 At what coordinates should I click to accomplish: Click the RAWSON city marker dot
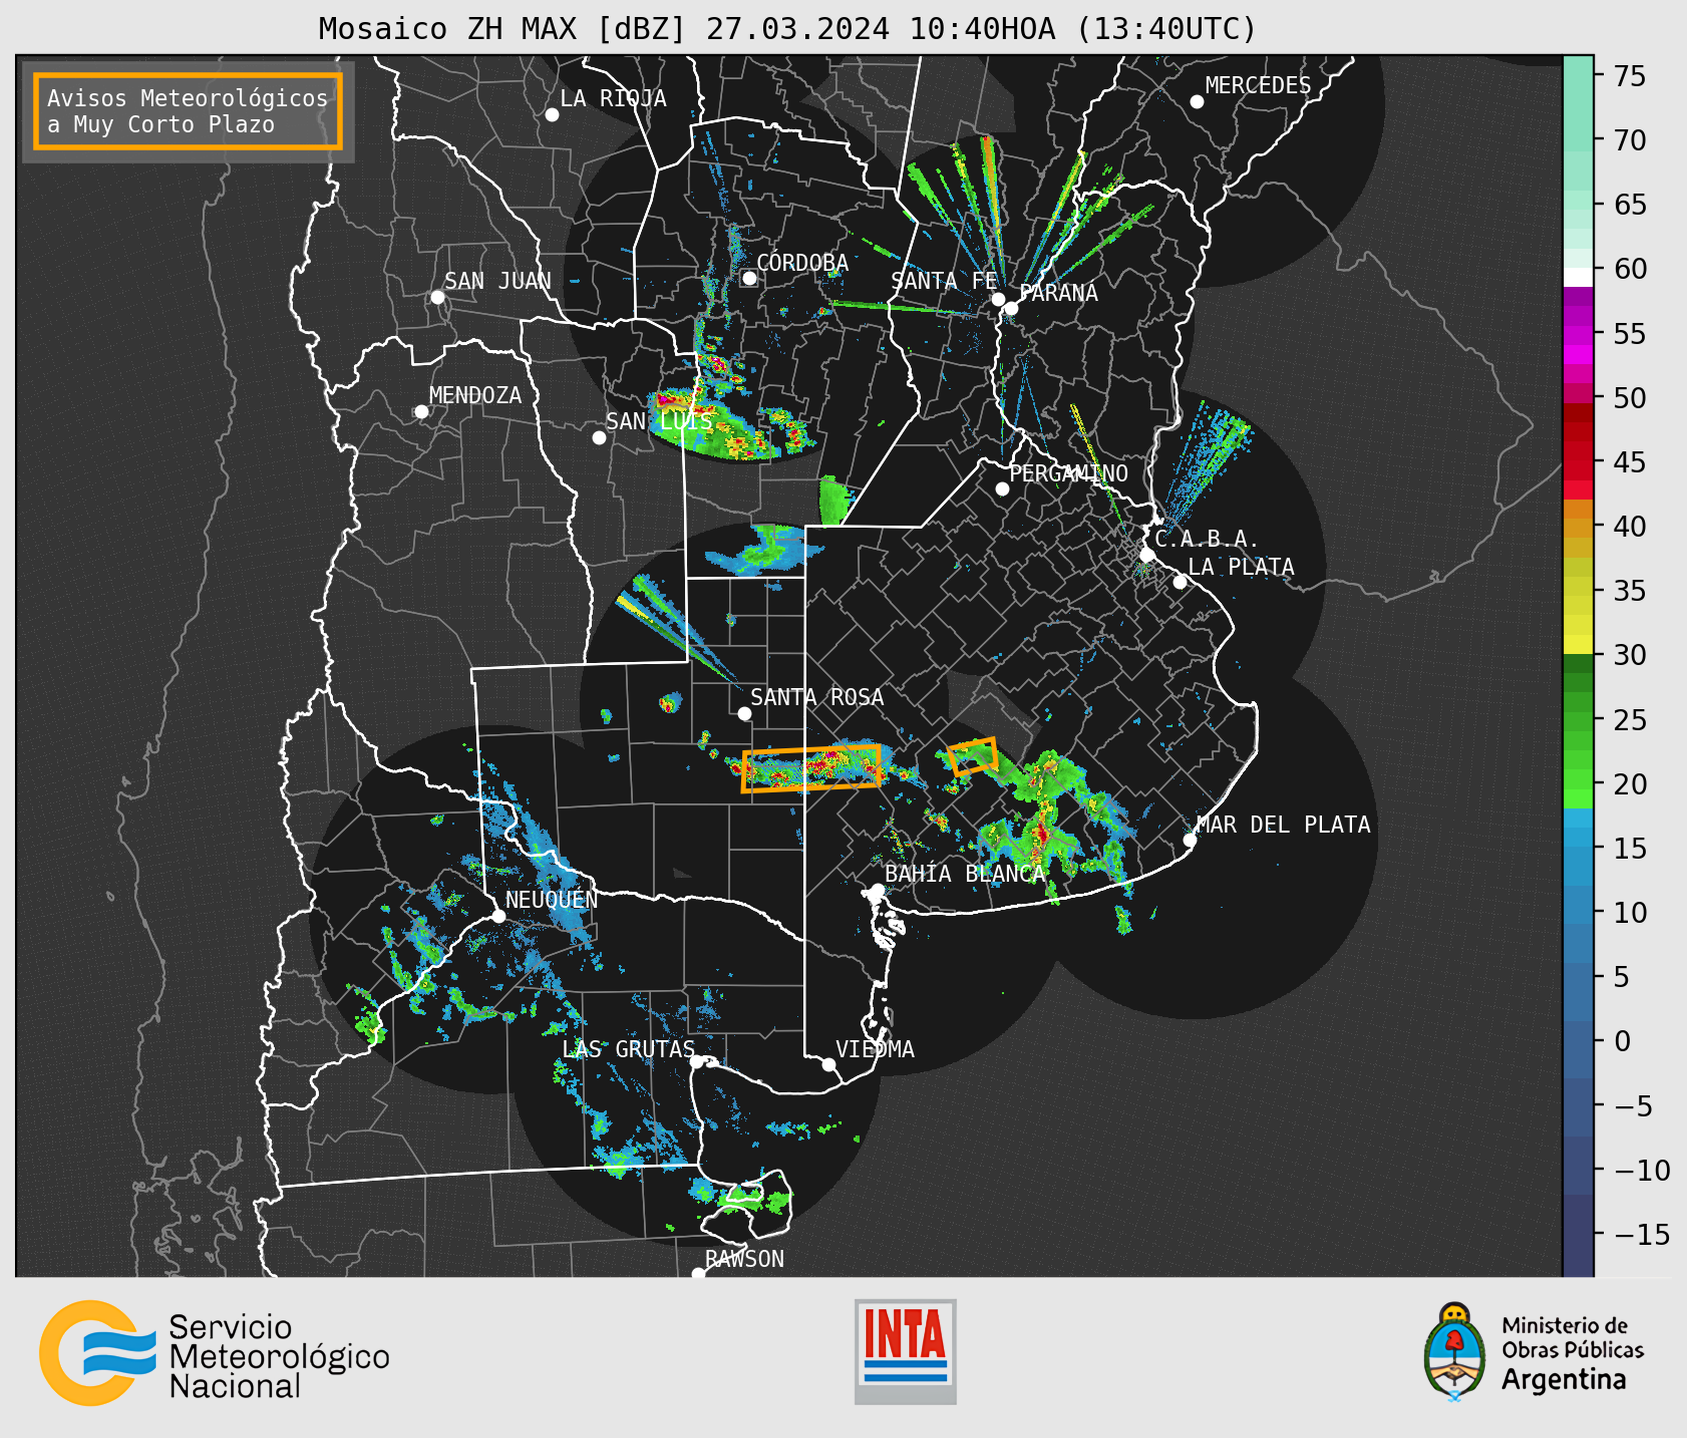click(x=698, y=1273)
